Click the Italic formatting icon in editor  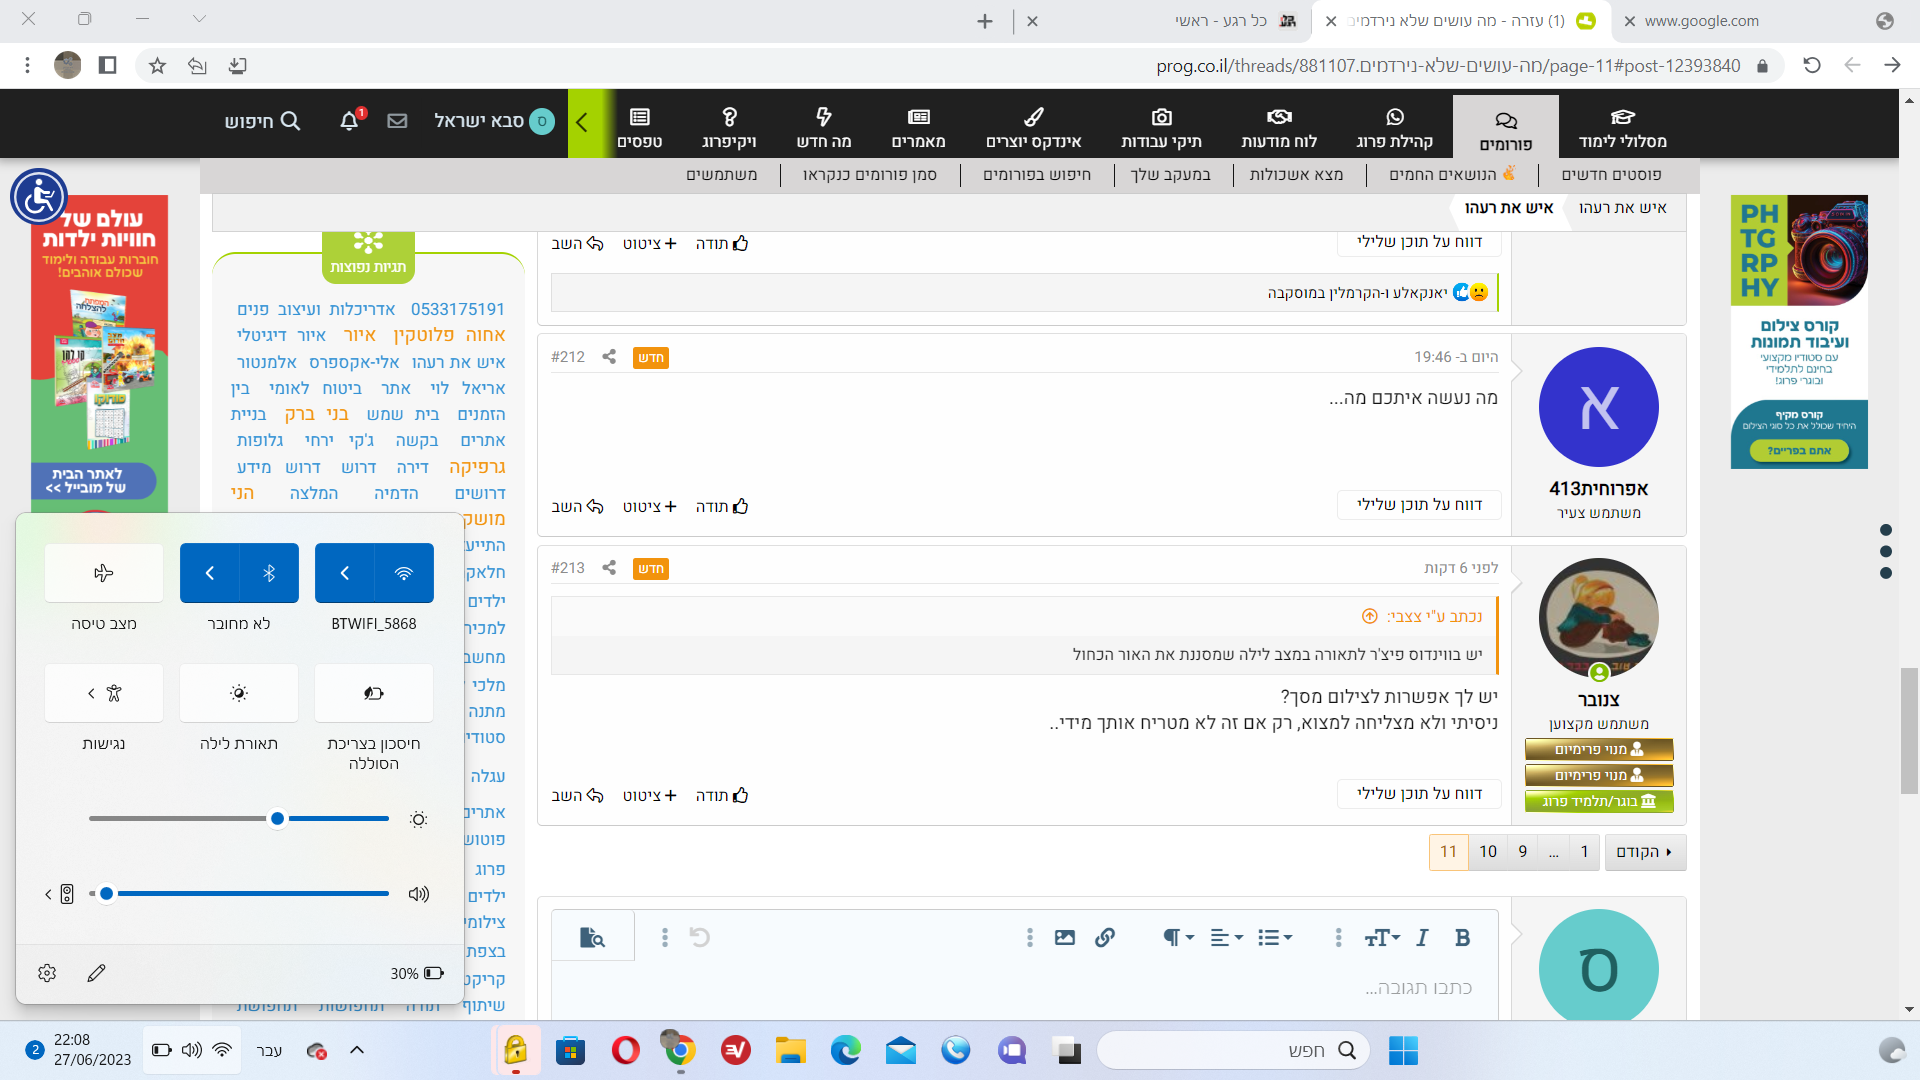point(1422,938)
